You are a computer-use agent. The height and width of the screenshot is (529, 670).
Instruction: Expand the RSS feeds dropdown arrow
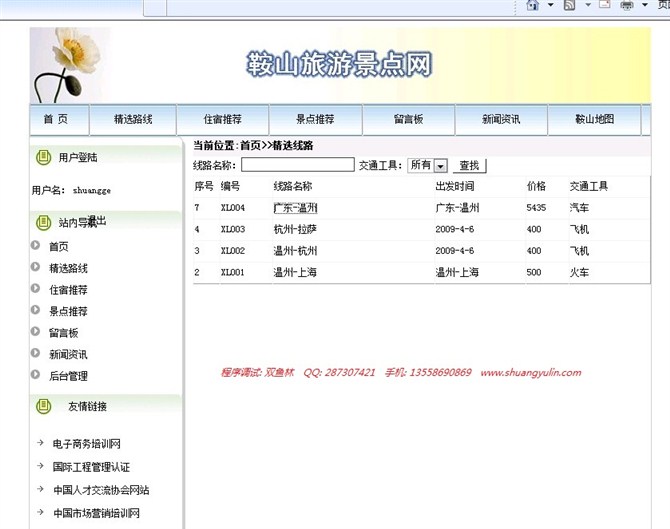coord(587,6)
